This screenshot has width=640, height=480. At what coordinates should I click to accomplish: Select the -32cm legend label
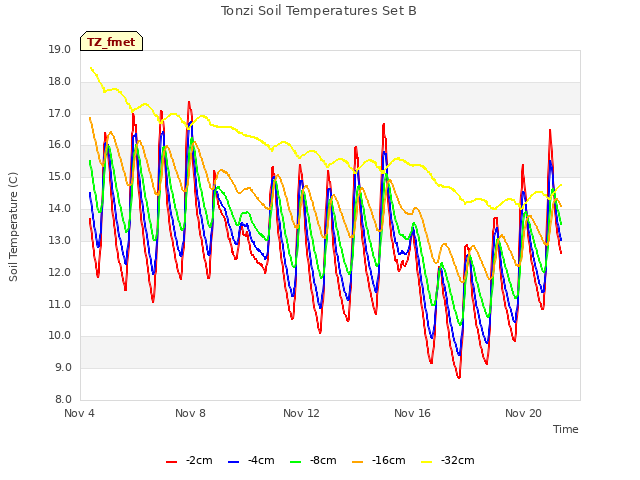coord(458,460)
